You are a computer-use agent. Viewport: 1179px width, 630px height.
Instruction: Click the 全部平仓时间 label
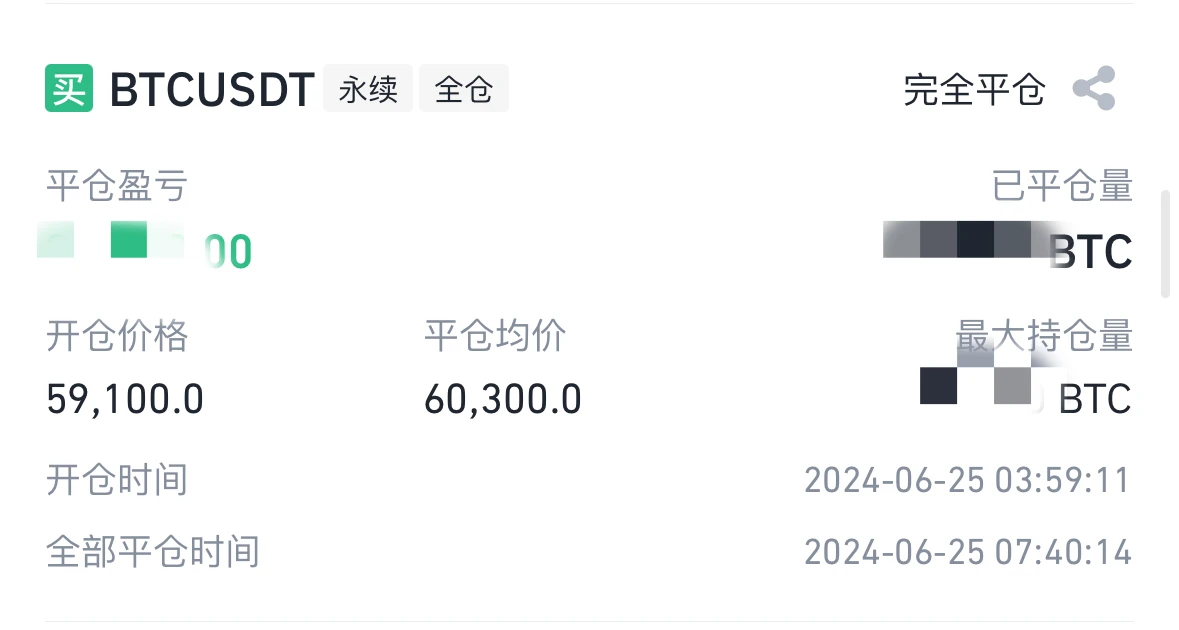pyautogui.click(x=153, y=552)
